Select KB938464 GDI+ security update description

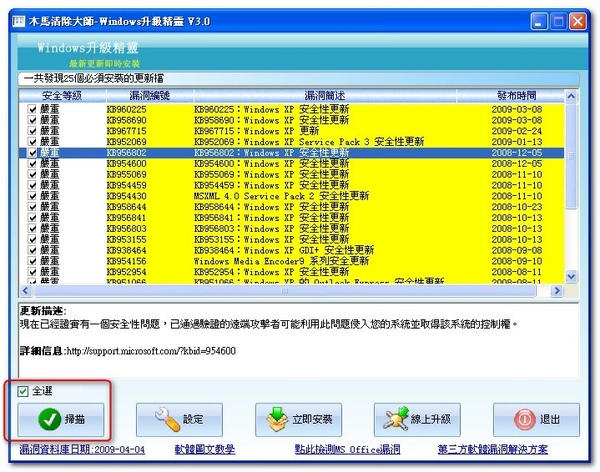click(284, 250)
